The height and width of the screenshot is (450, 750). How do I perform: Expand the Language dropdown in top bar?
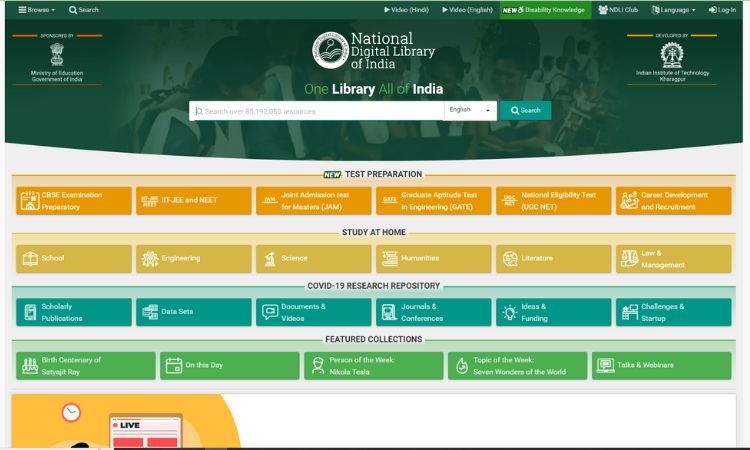pyautogui.click(x=673, y=10)
